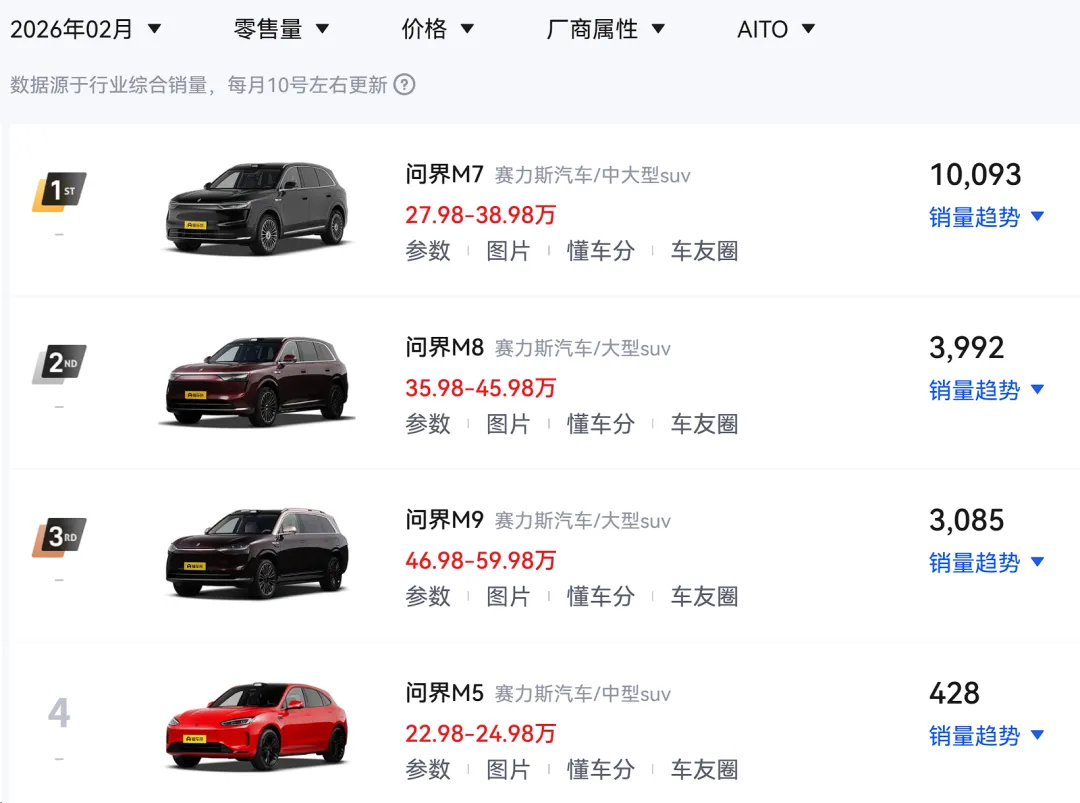Open the 价格 filter dropdown
Screen dimensions: 1080x803
(438, 29)
